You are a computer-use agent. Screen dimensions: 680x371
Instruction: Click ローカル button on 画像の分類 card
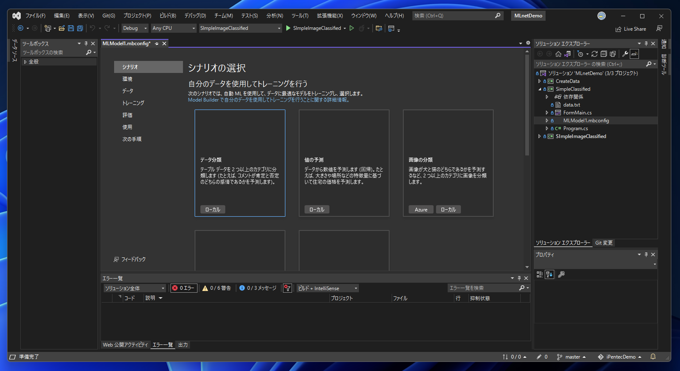448,210
